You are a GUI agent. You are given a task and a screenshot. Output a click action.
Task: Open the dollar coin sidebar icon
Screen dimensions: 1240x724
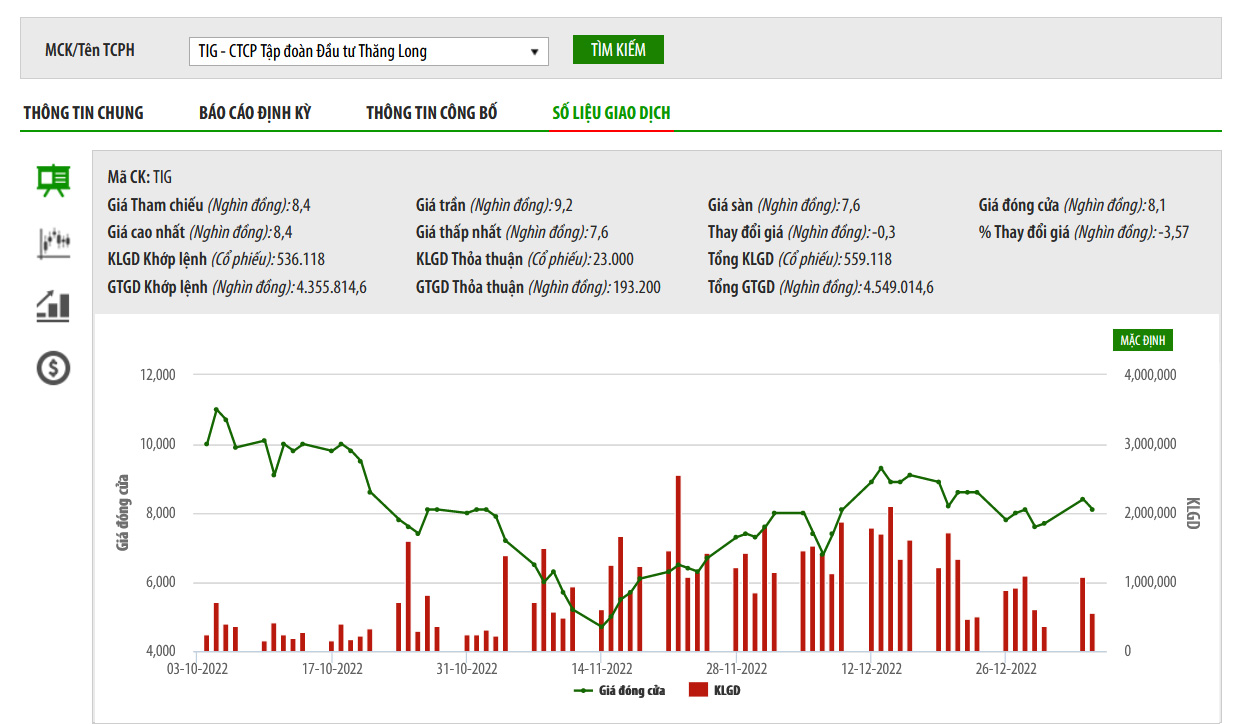click(x=53, y=368)
